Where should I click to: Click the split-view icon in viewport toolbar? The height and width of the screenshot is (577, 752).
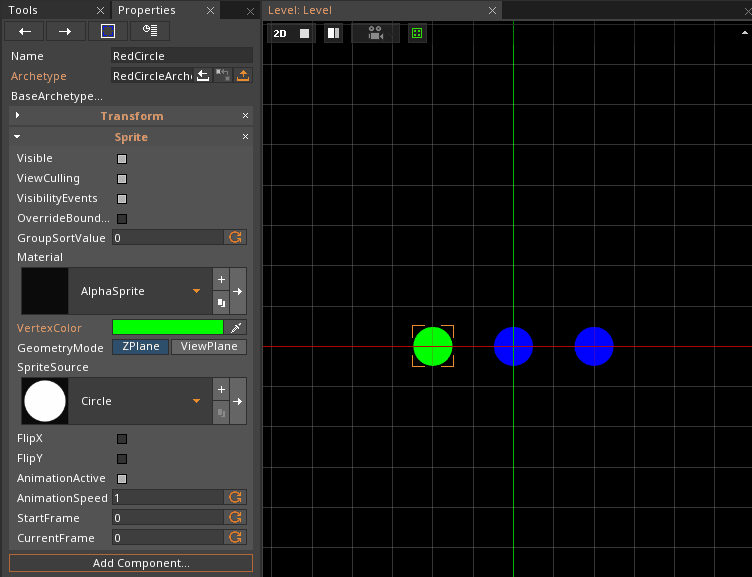click(x=333, y=33)
